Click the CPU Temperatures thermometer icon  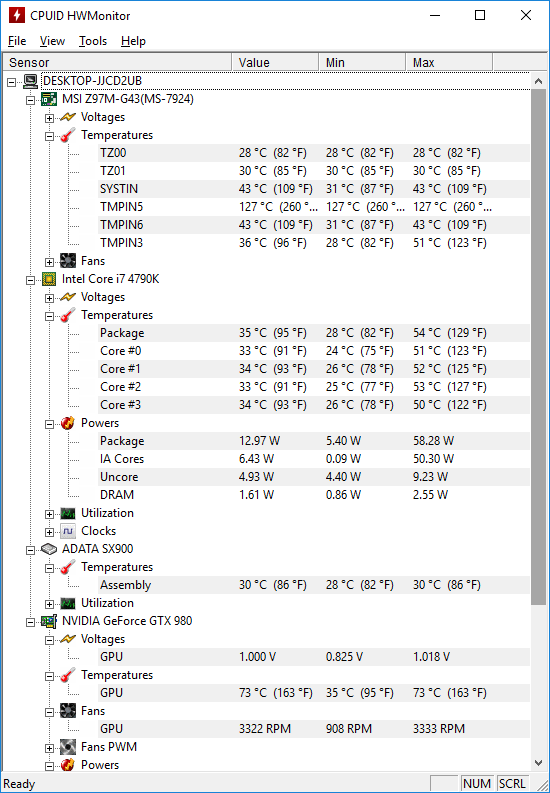(68, 315)
